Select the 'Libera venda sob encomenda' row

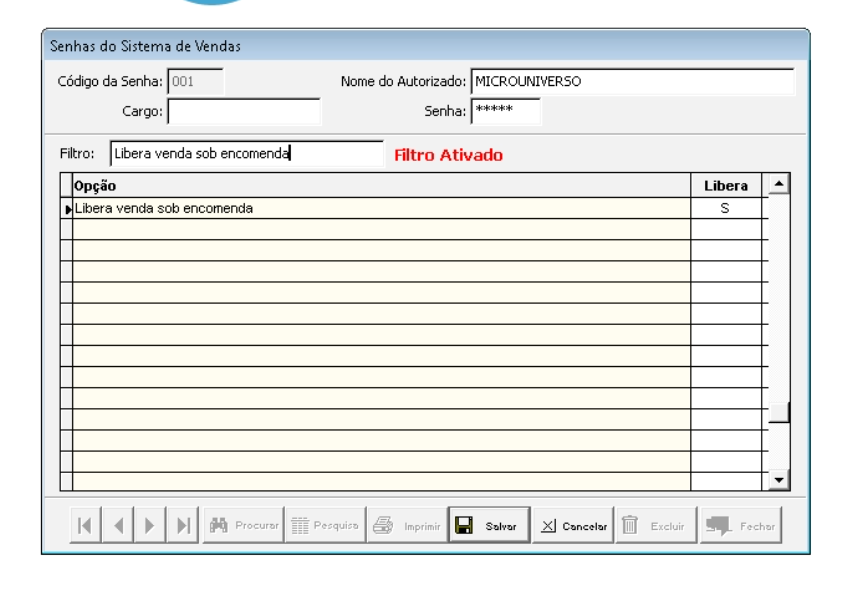point(380,209)
